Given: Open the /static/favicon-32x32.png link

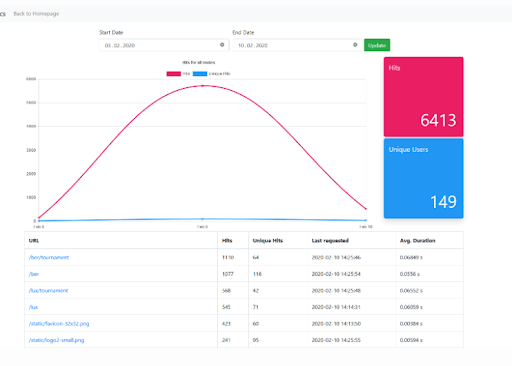Looking at the screenshot, I should pos(59,324).
